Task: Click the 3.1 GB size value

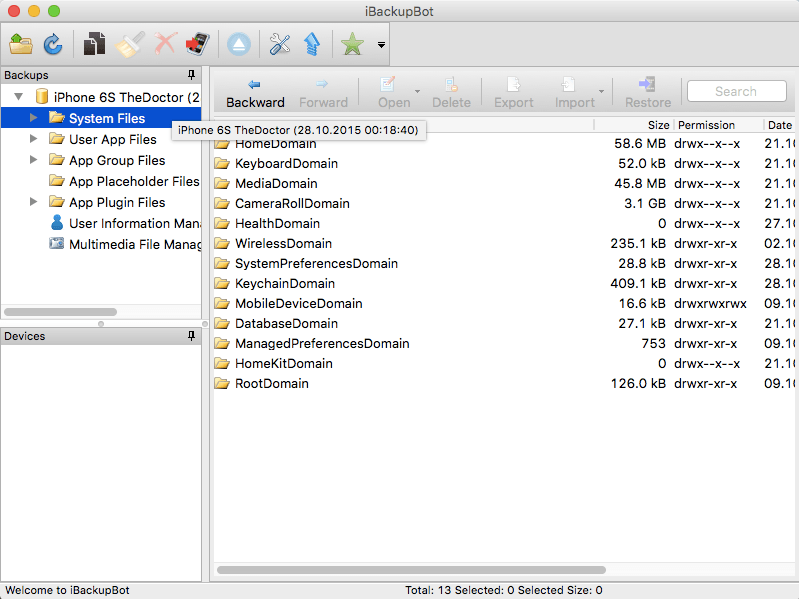Action: point(645,203)
